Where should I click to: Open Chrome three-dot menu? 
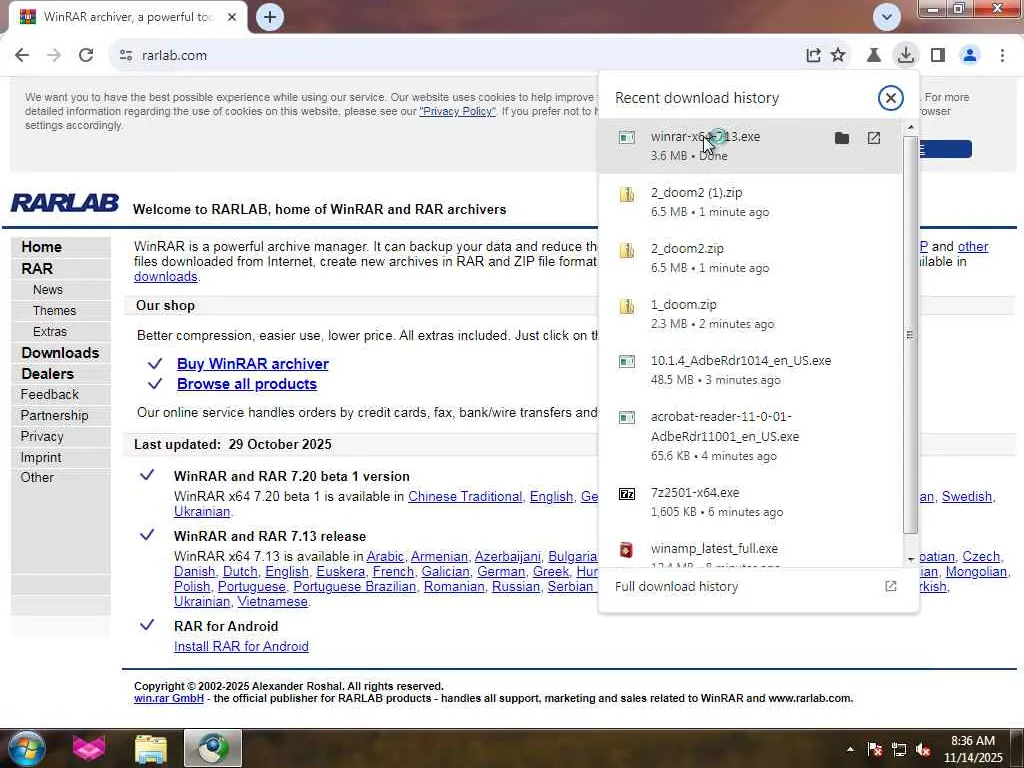pos(1002,56)
